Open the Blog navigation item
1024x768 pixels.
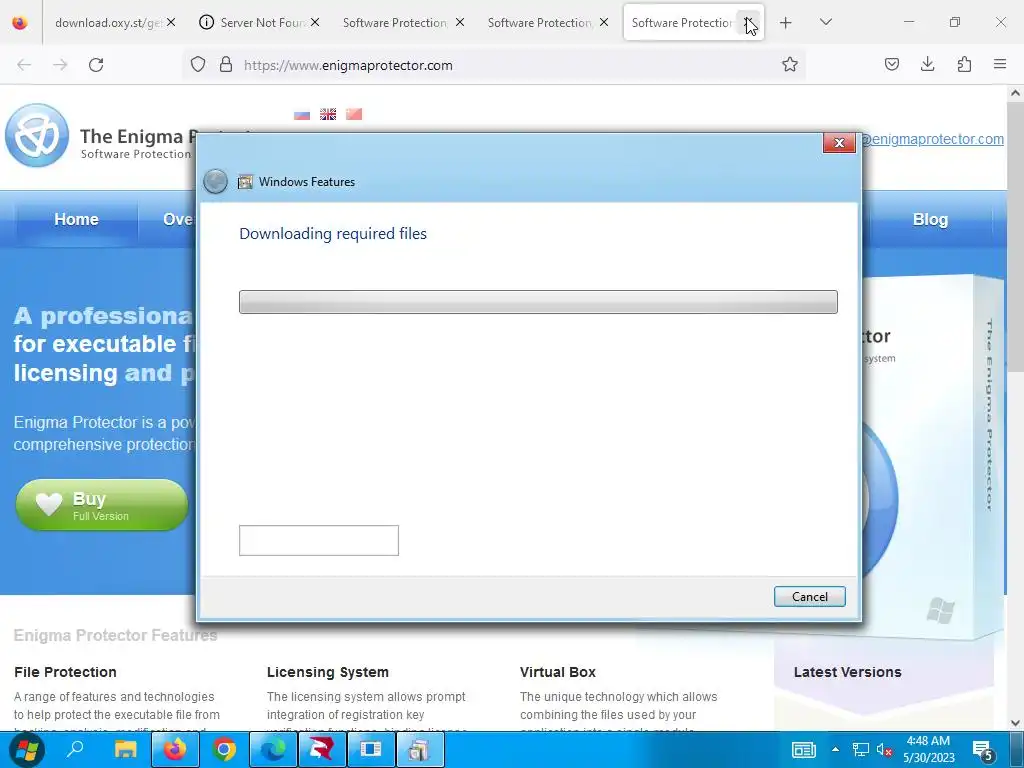(x=930, y=219)
